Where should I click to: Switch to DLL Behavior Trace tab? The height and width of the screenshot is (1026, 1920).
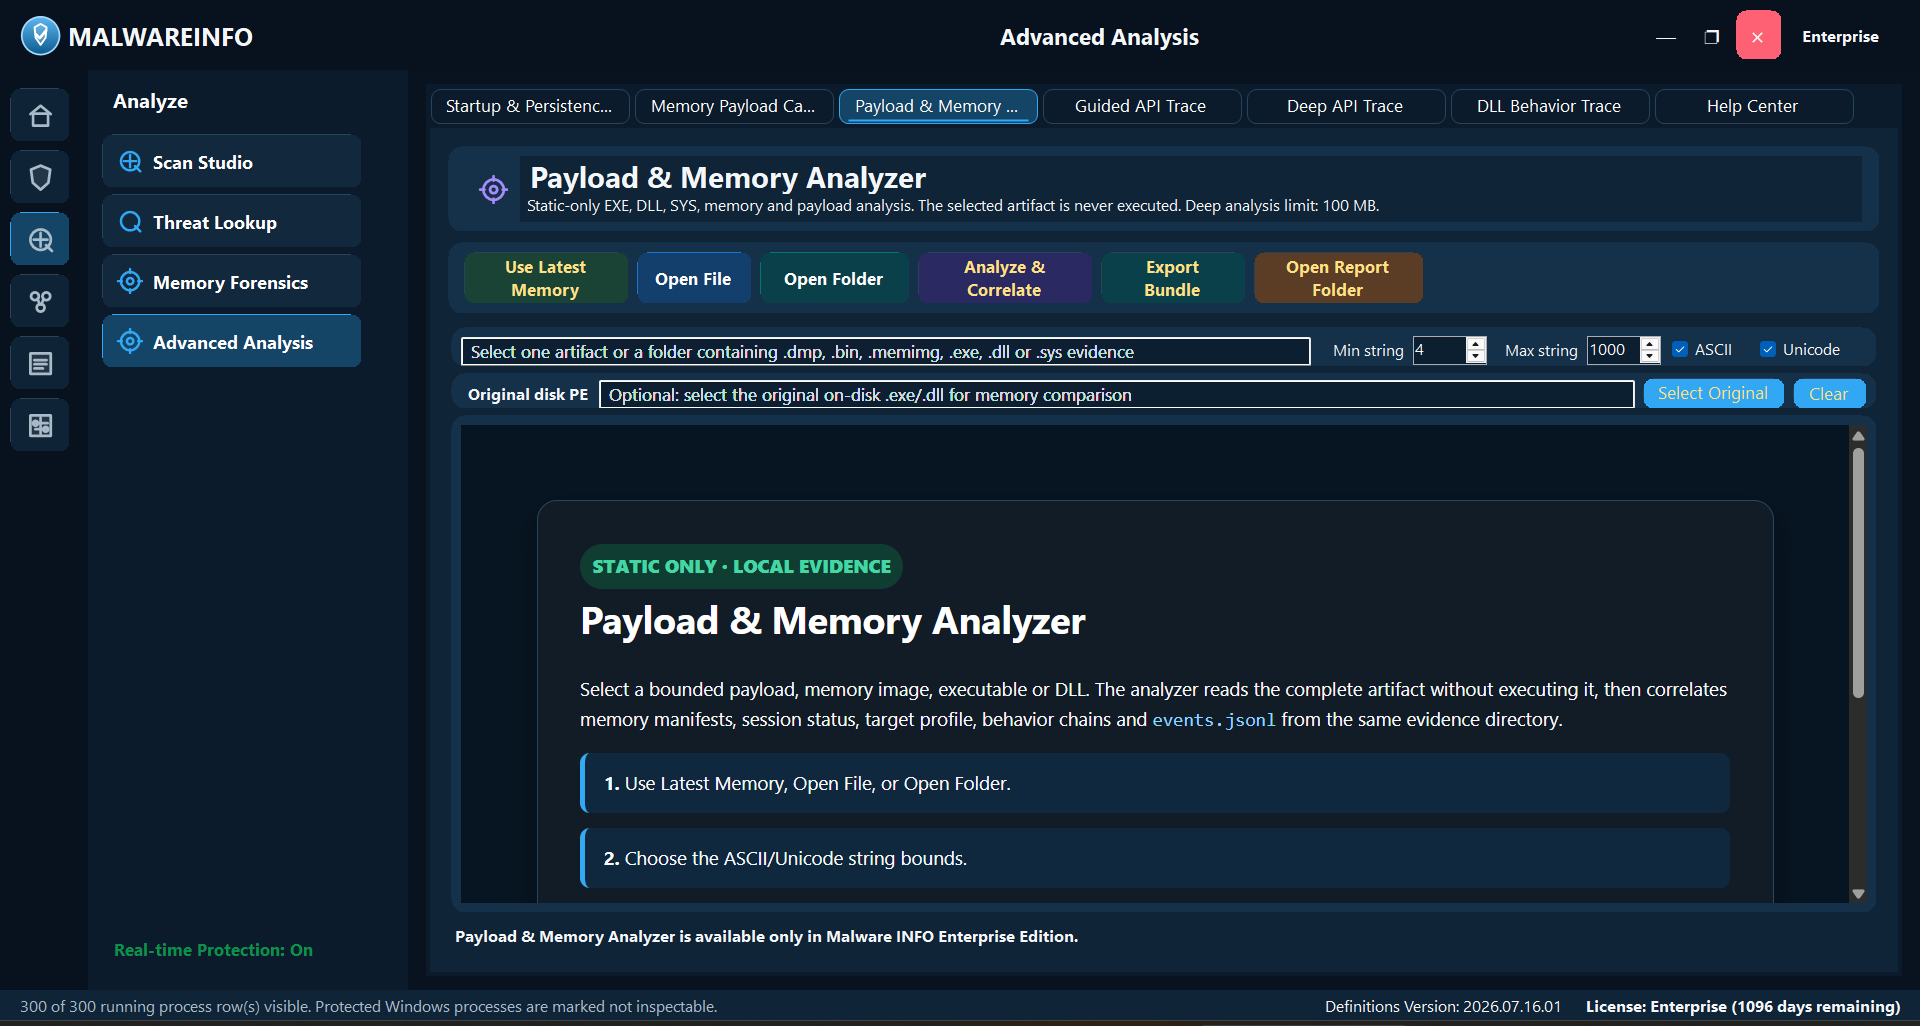pos(1550,106)
